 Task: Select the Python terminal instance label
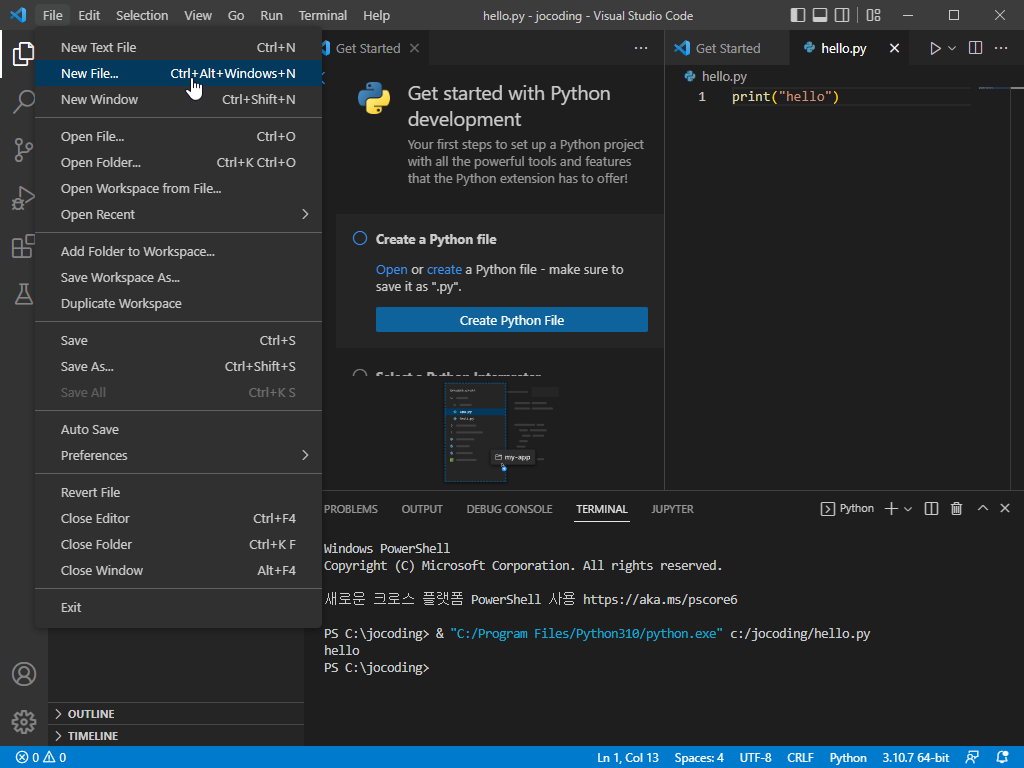tap(847, 509)
